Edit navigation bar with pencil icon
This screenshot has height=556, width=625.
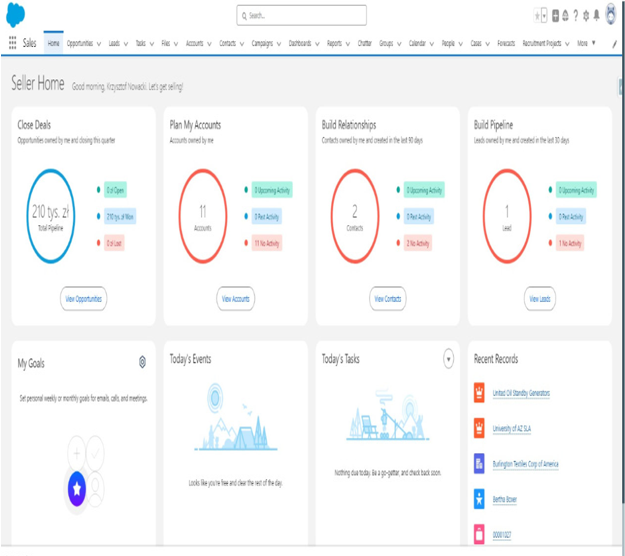pos(615,44)
